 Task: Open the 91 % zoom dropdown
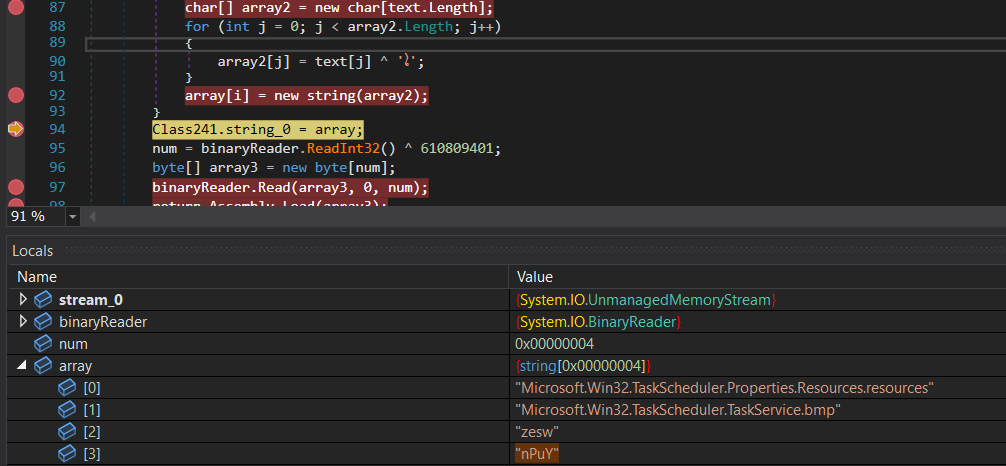[x=72, y=217]
